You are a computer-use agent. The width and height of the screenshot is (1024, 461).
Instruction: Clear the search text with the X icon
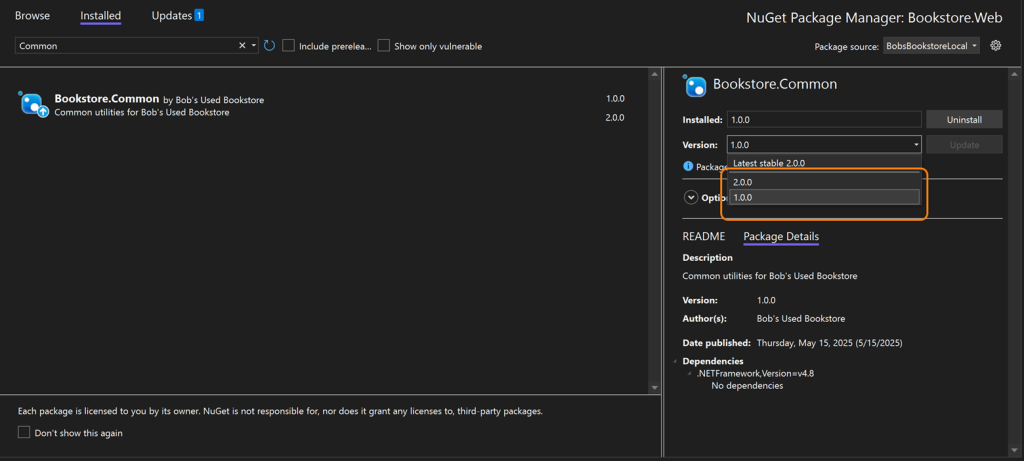coord(242,46)
